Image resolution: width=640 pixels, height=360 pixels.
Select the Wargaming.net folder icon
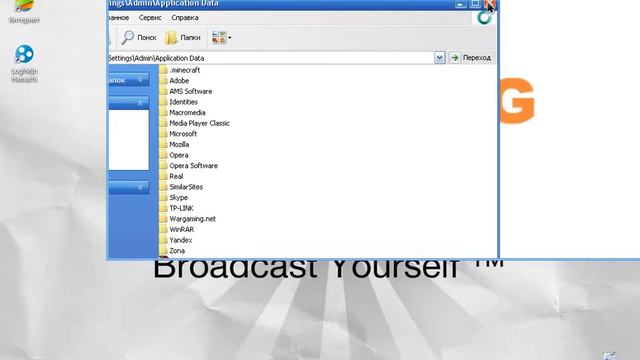pyautogui.click(x=163, y=218)
